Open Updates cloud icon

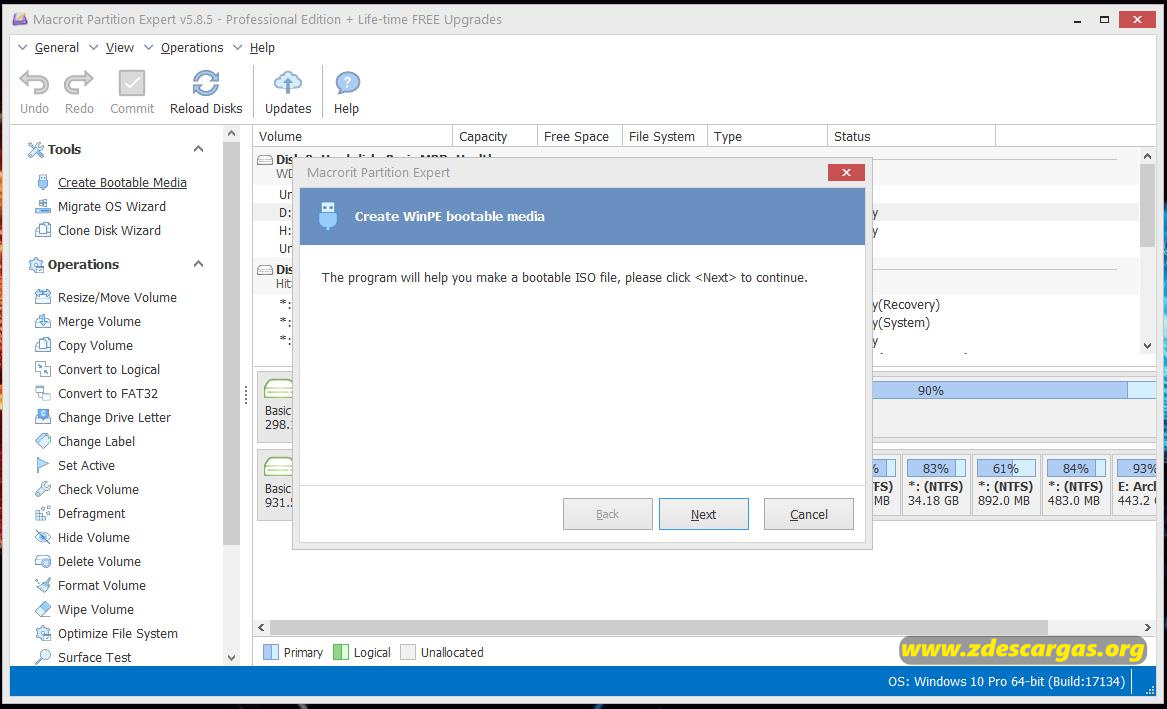tap(287, 83)
